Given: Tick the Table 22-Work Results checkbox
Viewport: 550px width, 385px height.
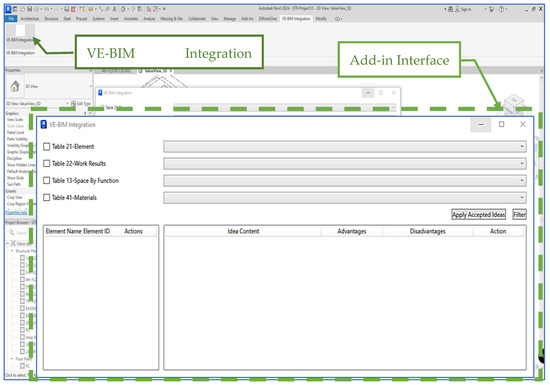Looking at the screenshot, I should (x=47, y=163).
